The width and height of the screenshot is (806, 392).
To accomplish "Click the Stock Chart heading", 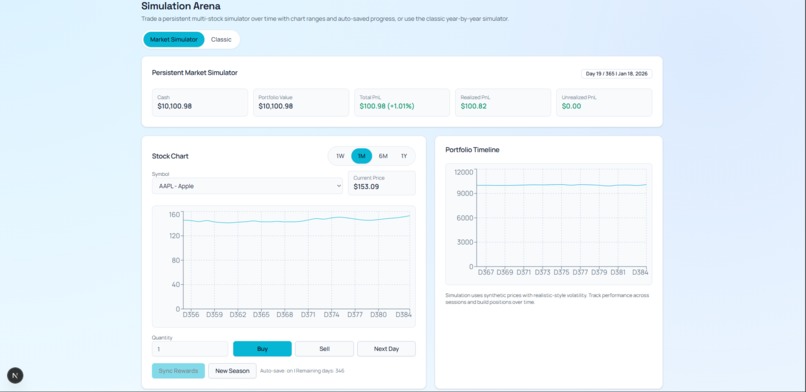I will pos(170,156).
